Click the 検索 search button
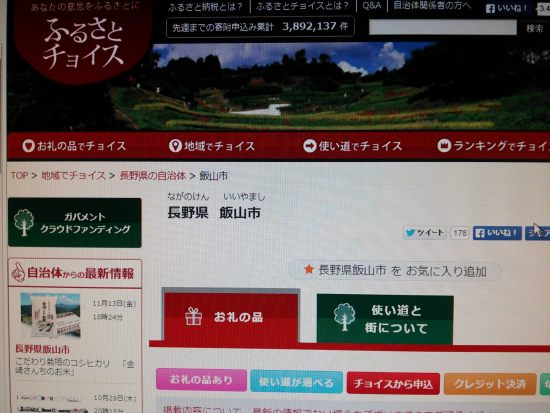Viewport: 550px width, 413px height. click(x=535, y=28)
